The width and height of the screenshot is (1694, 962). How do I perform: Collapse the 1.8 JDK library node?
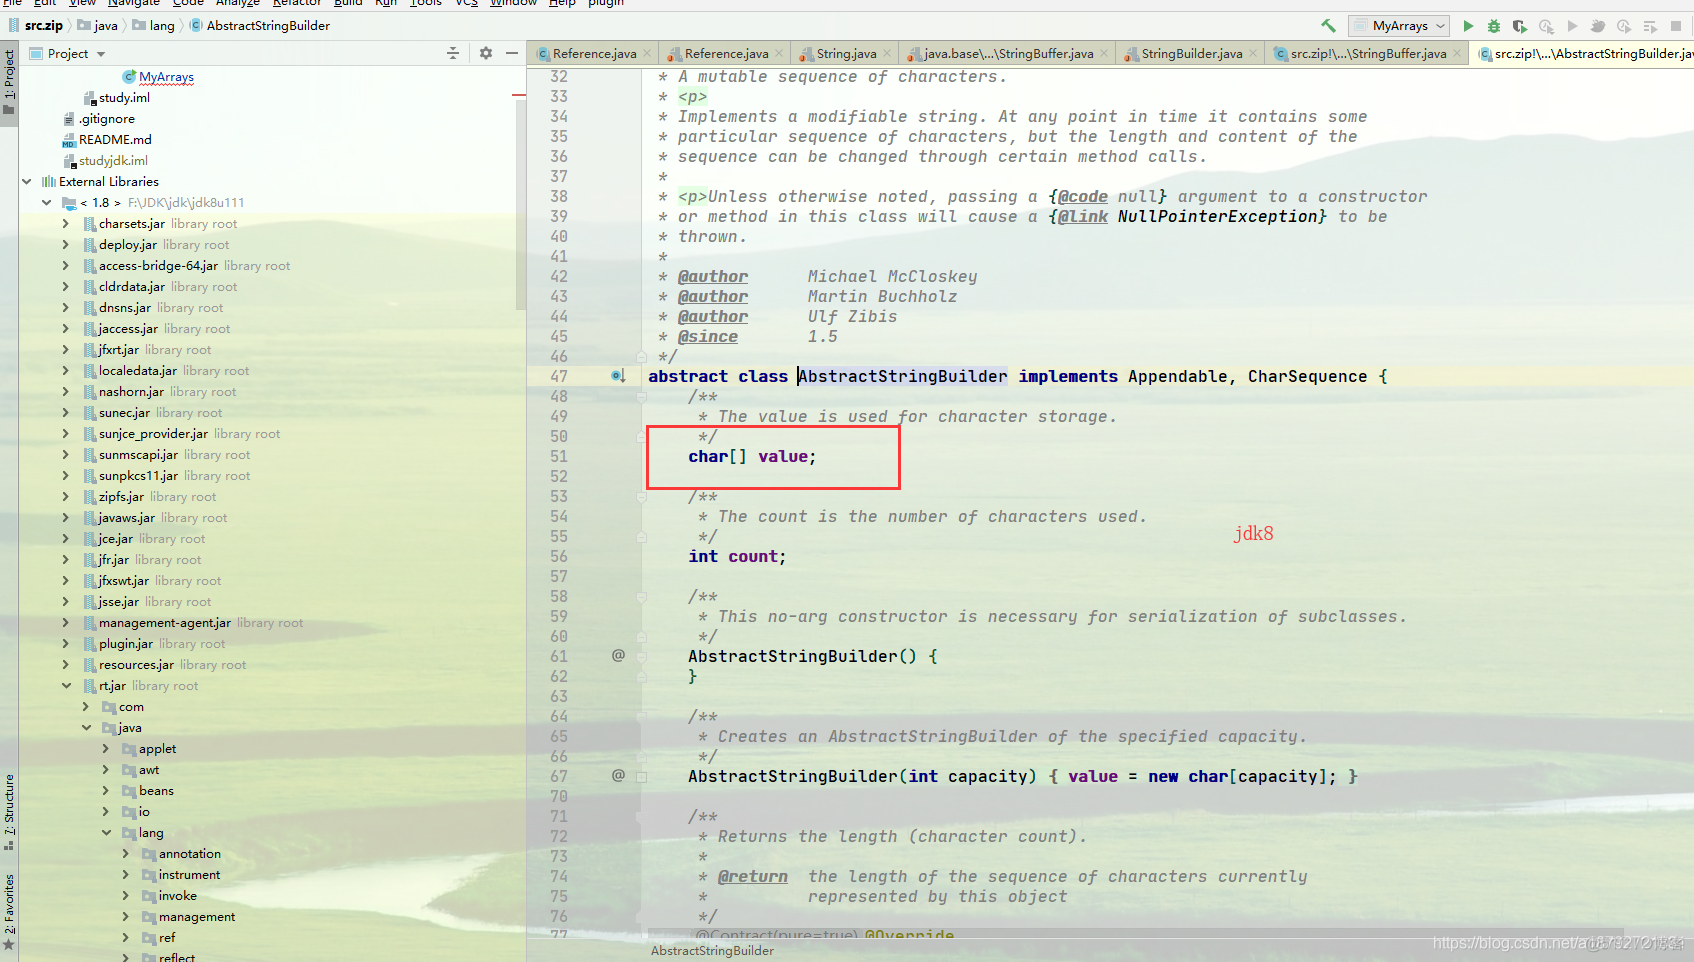(x=46, y=203)
